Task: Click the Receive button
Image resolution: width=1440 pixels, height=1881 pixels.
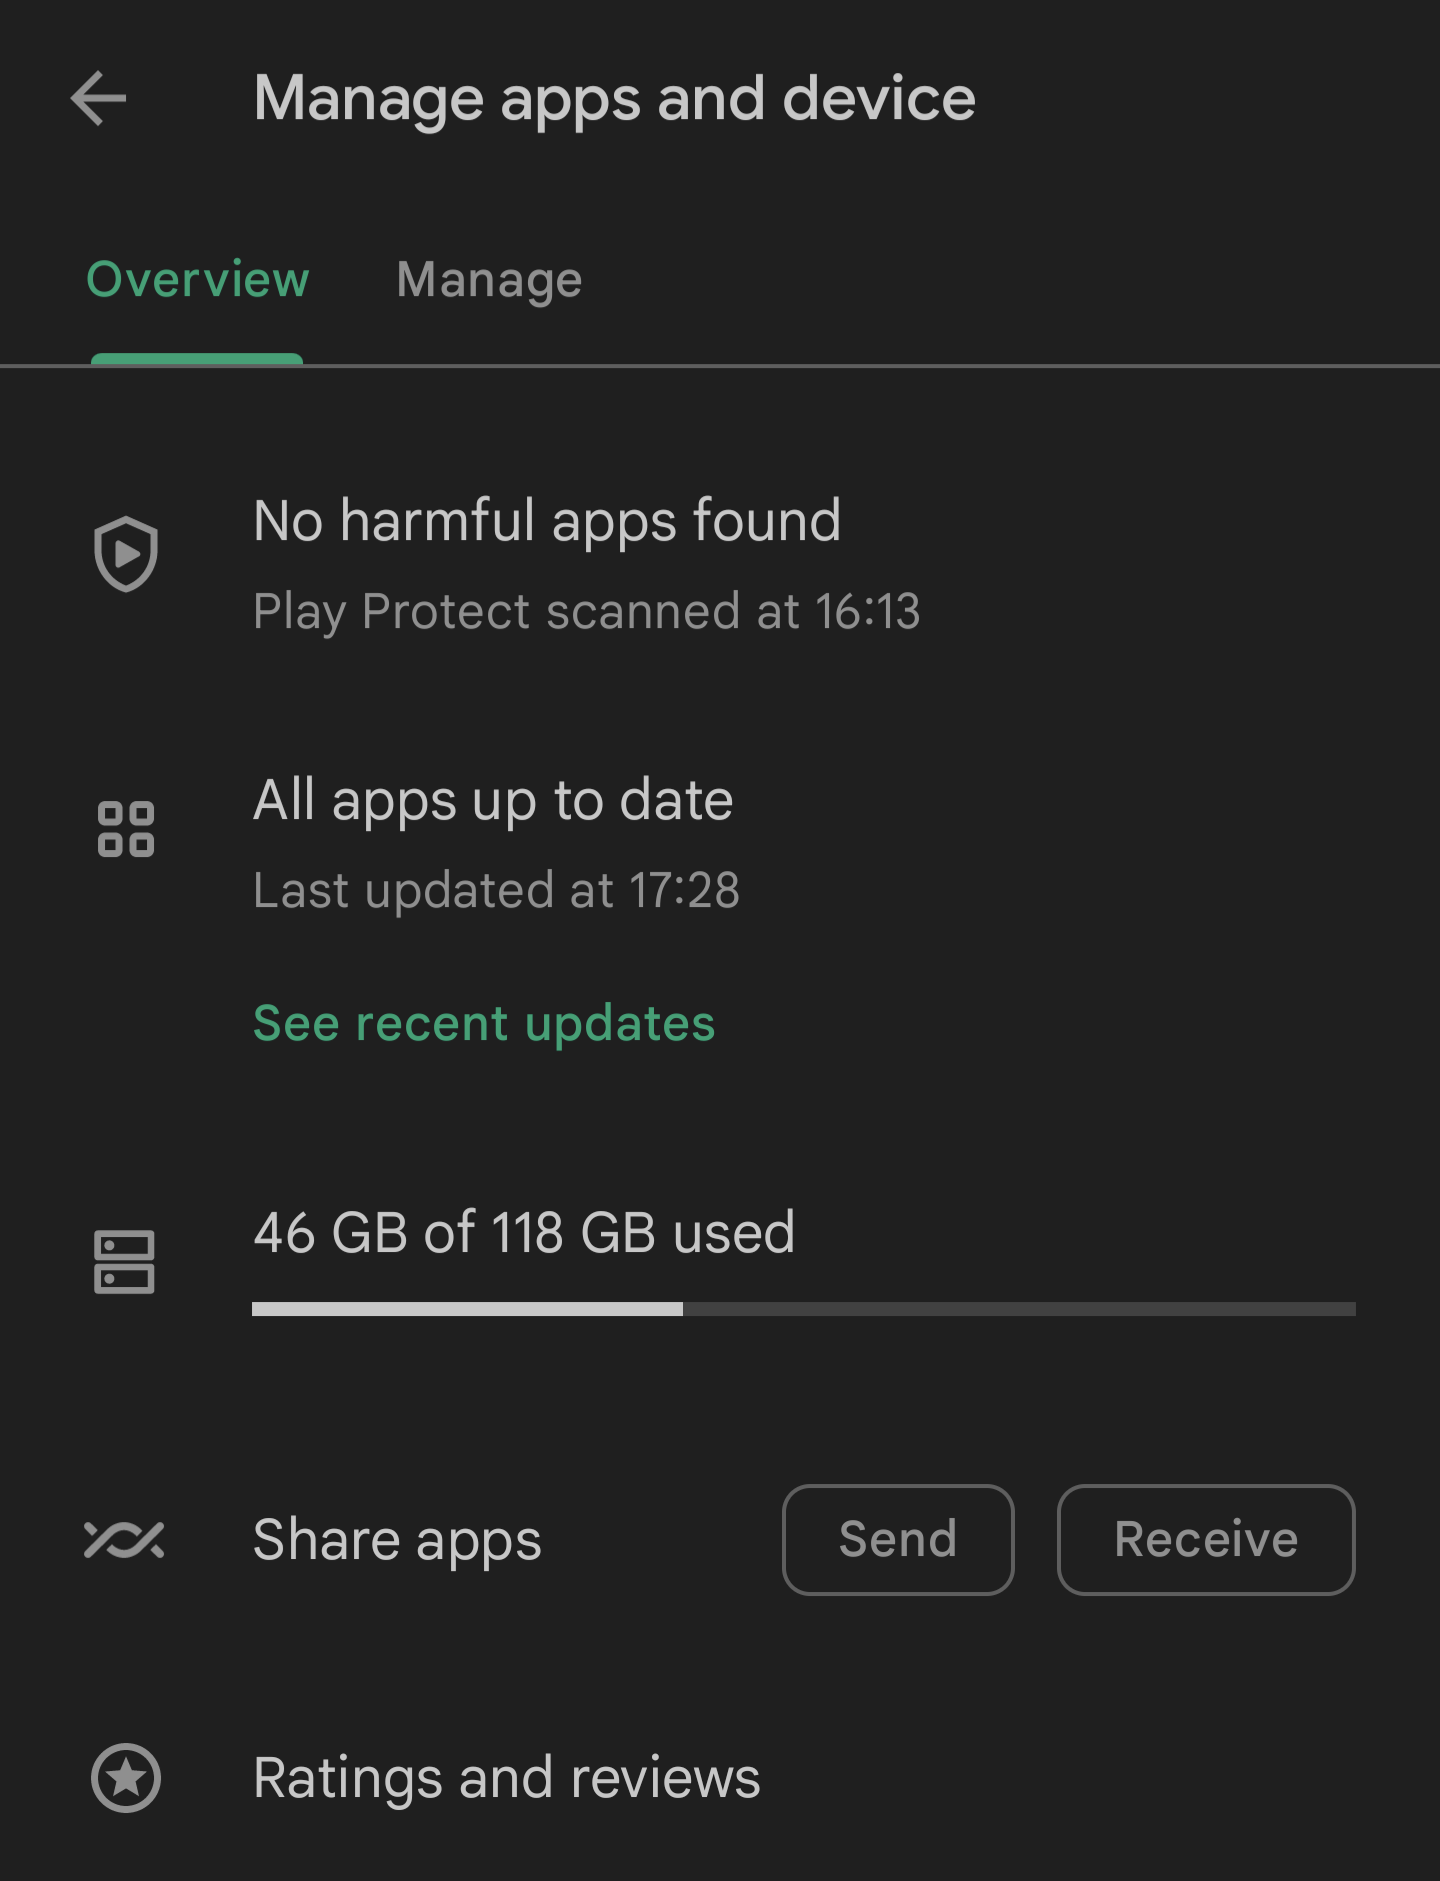Action: [x=1206, y=1540]
